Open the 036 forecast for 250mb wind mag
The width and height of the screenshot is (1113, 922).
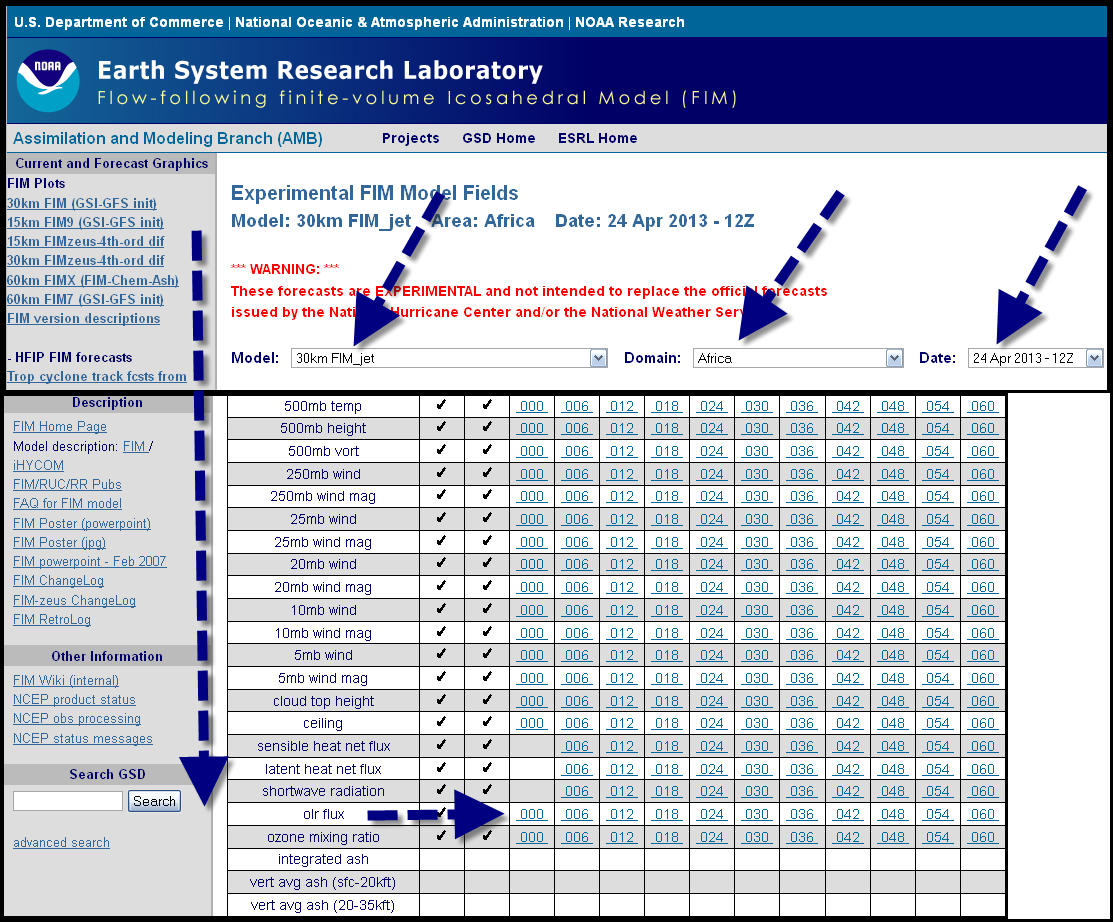tap(802, 497)
